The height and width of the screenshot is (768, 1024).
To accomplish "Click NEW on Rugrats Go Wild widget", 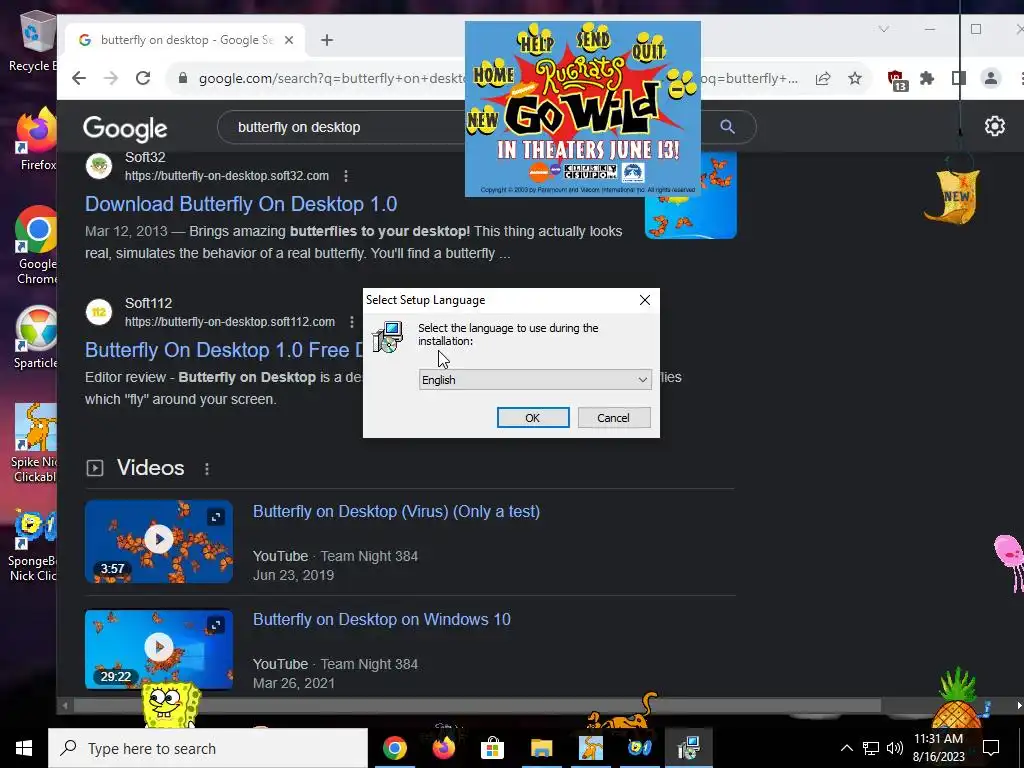I will click(x=483, y=120).
